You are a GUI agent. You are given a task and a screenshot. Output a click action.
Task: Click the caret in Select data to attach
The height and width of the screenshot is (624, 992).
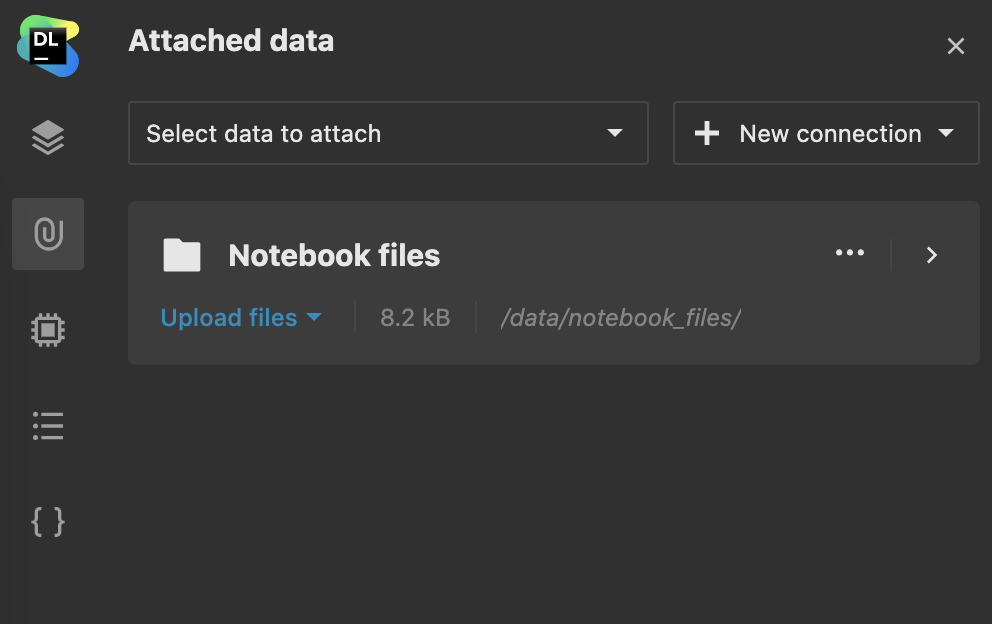tap(615, 133)
